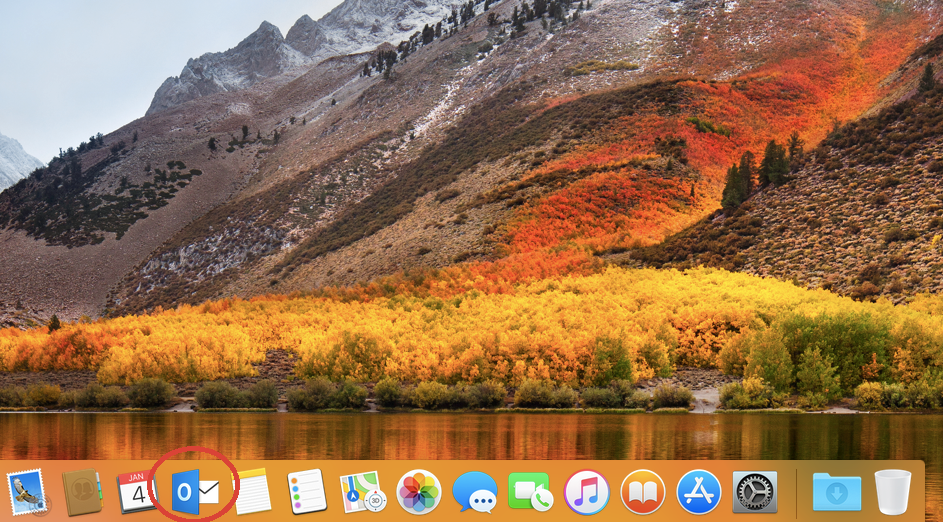Launch the iBooks app
The image size is (943, 522).
click(x=643, y=492)
